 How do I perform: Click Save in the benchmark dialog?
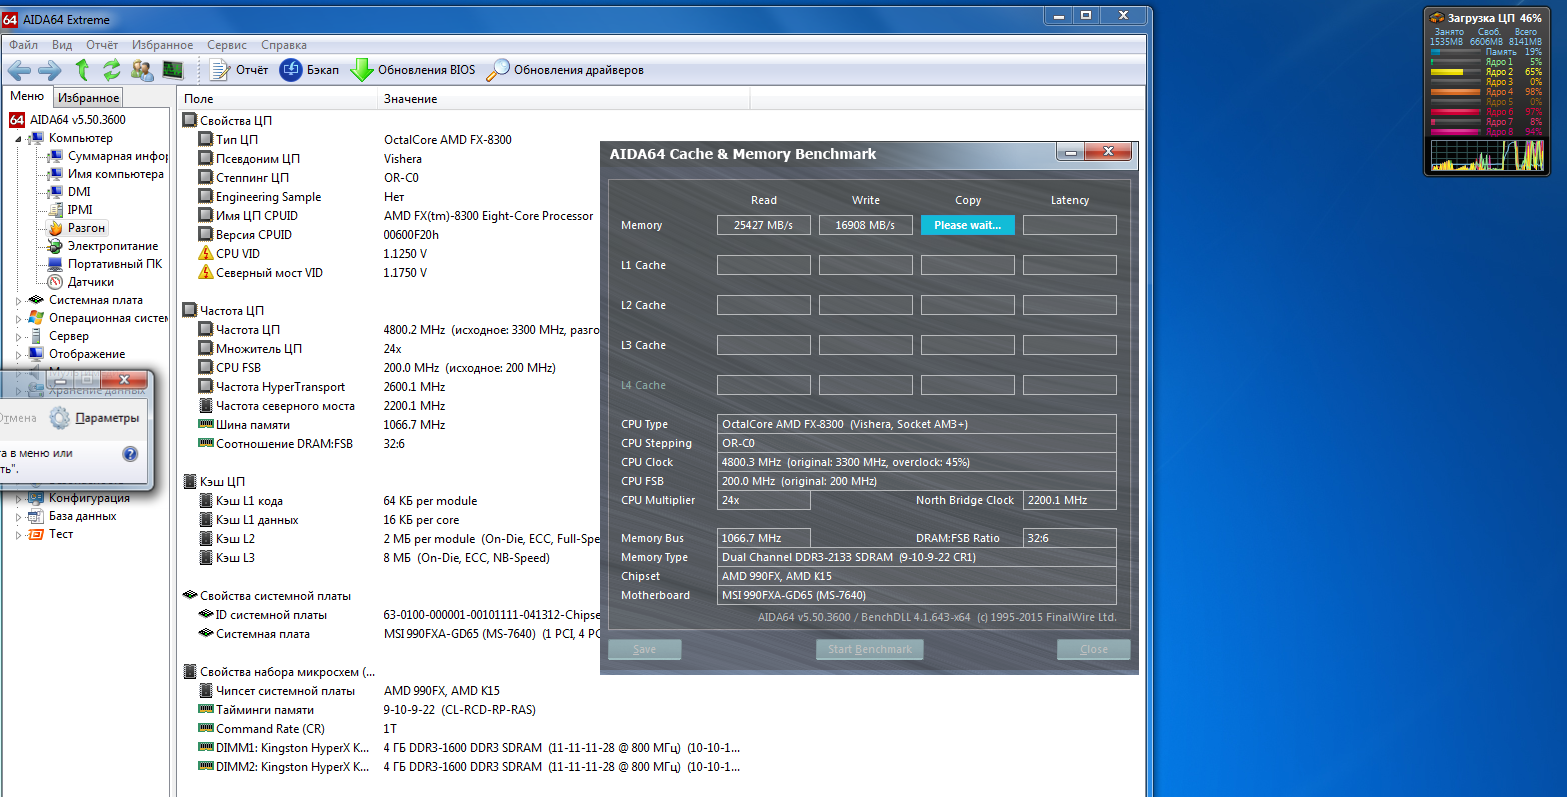pyautogui.click(x=645, y=649)
